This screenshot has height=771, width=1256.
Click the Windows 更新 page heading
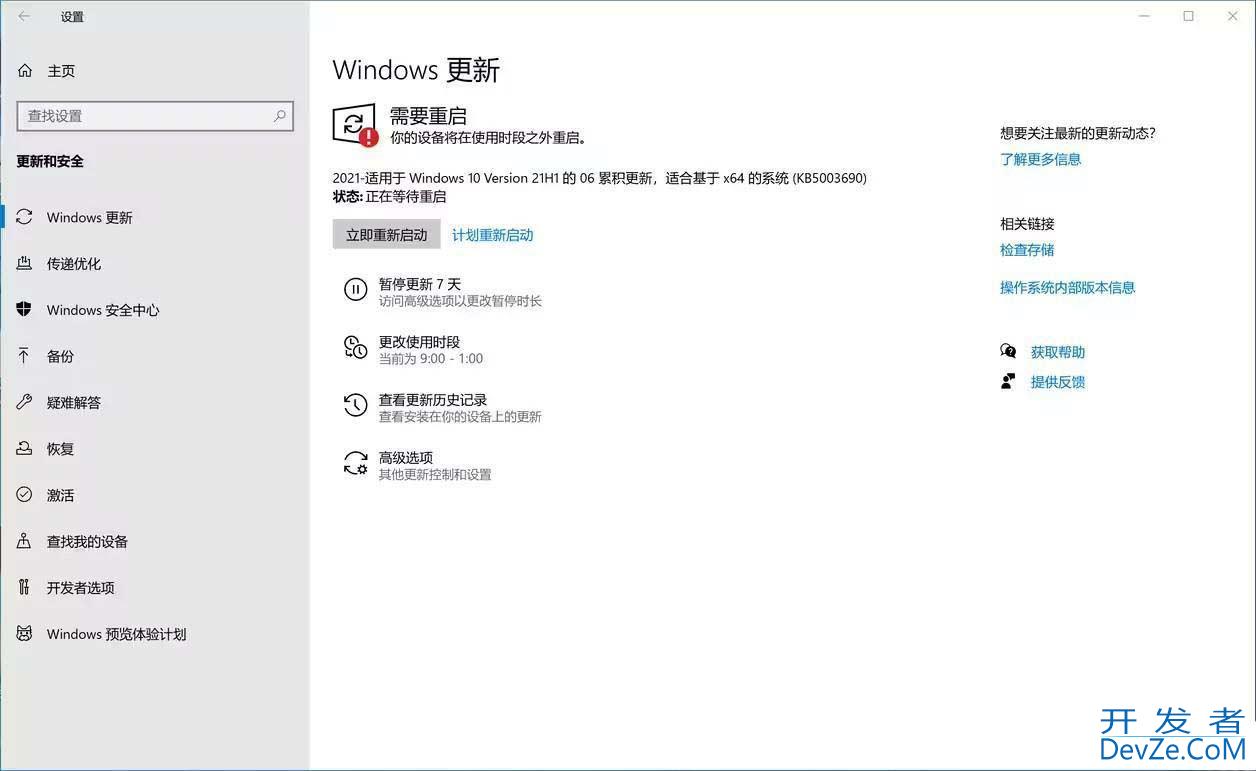point(416,70)
